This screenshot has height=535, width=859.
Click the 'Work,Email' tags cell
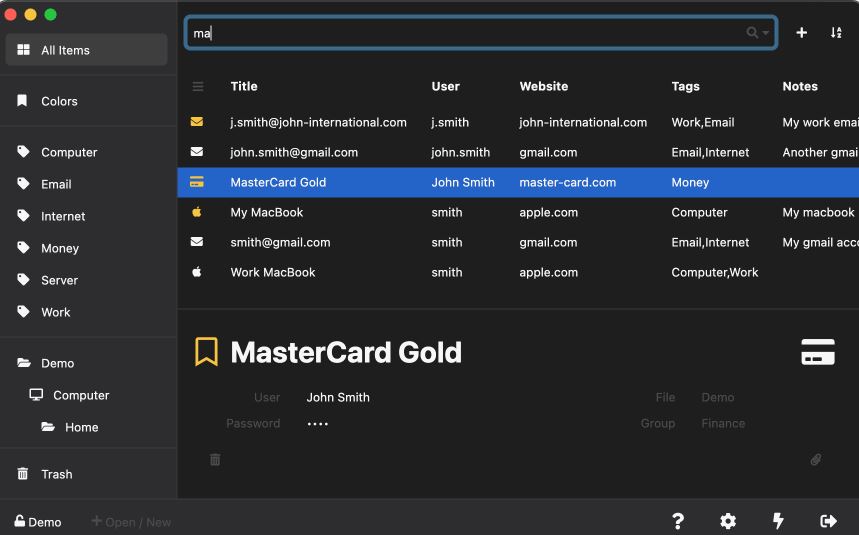703,123
